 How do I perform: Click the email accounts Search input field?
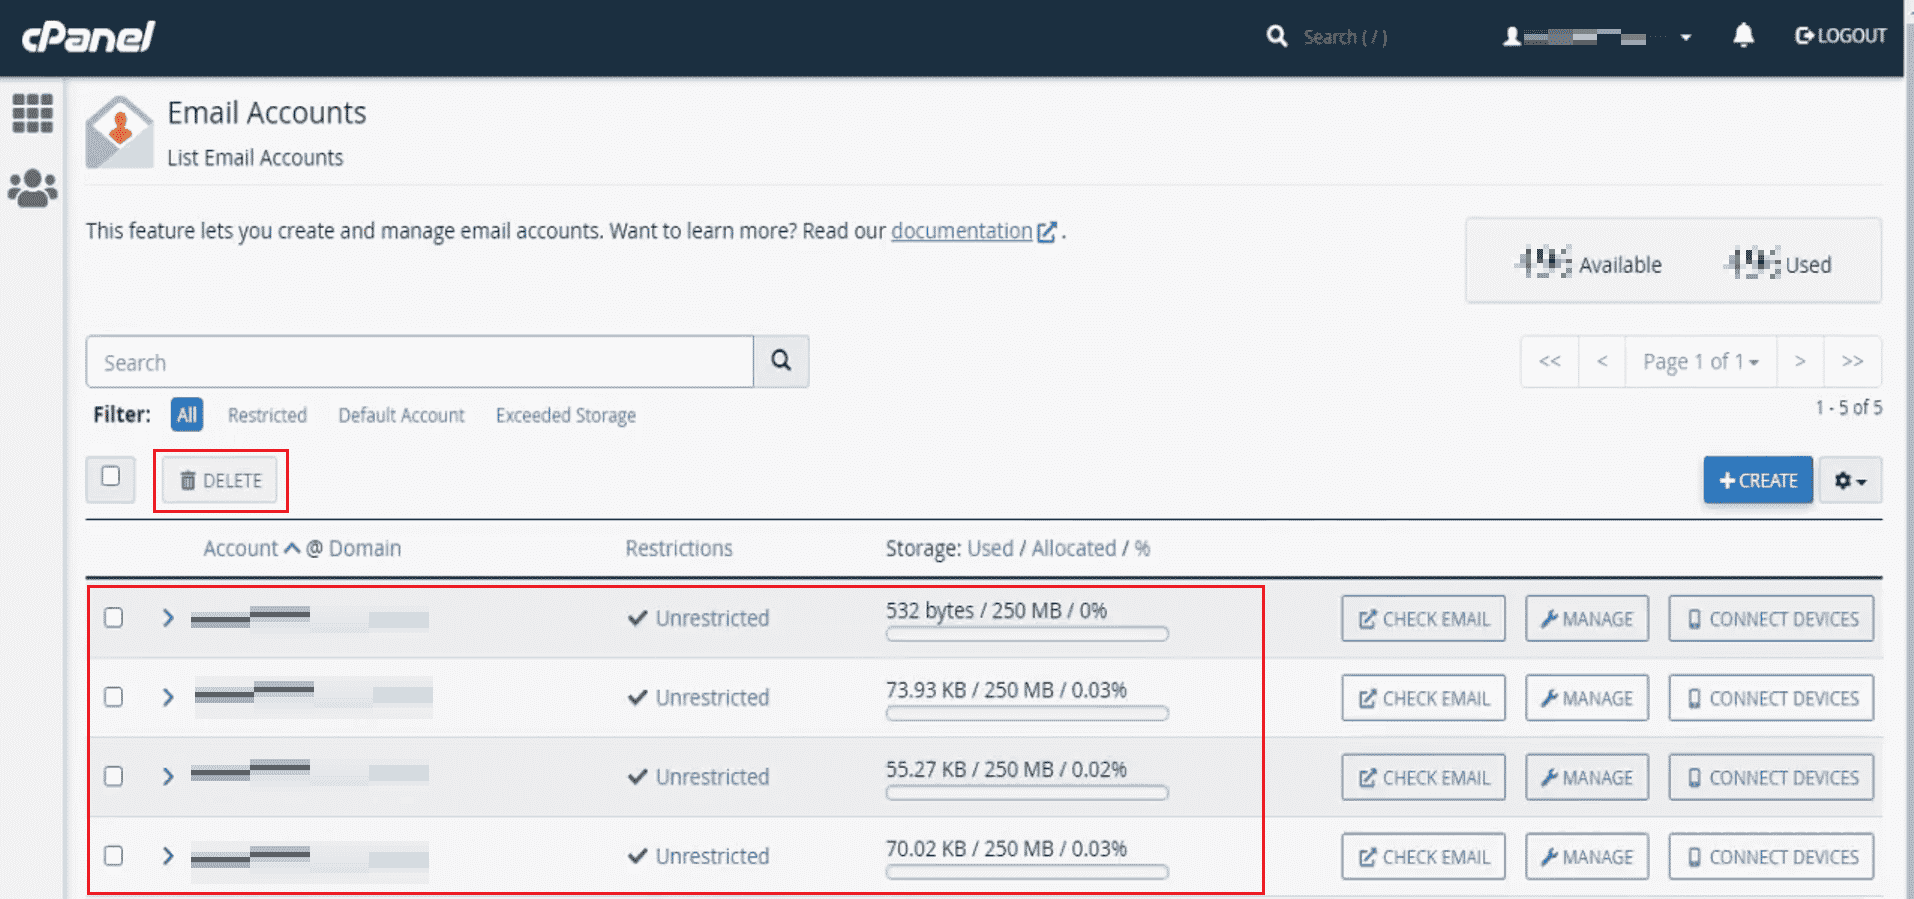[x=419, y=362]
